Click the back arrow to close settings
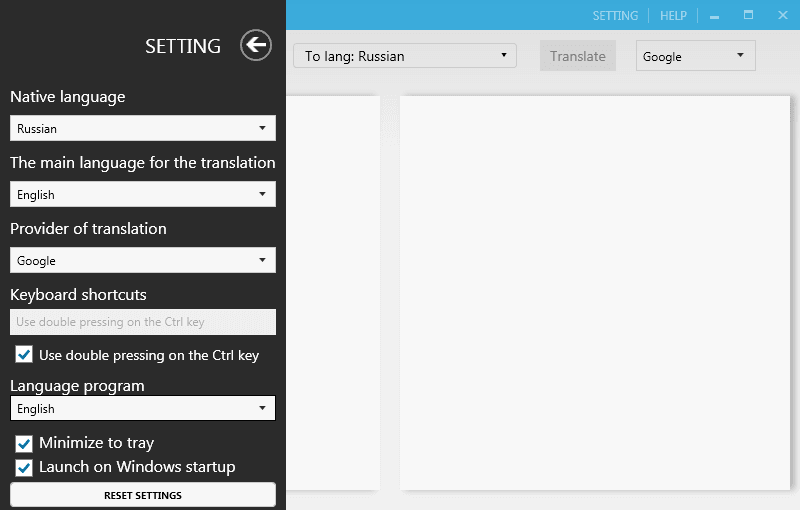This screenshot has height=510, width=800. click(256, 45)
